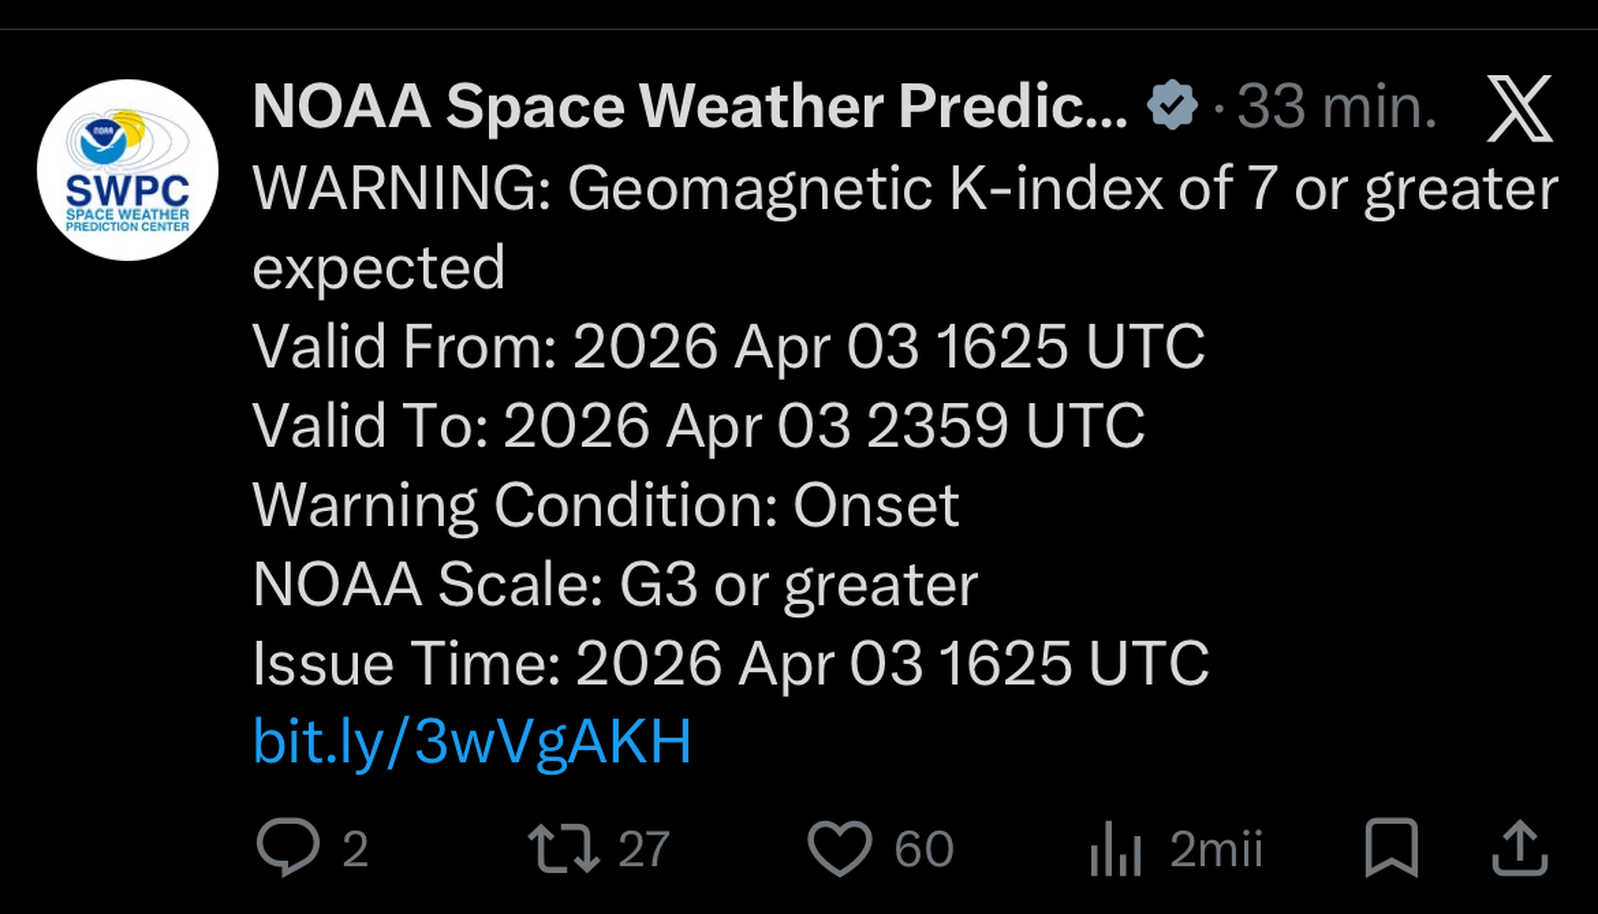Click the Valid From: 2026 Apr 03 line

pos(728,347)
